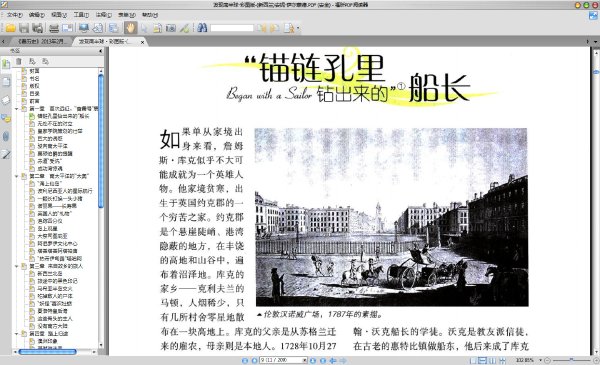Collapse the bookmarks panel with left arrow
The image size is (600, 365).
pyautogui.click(x=101, y=51)
